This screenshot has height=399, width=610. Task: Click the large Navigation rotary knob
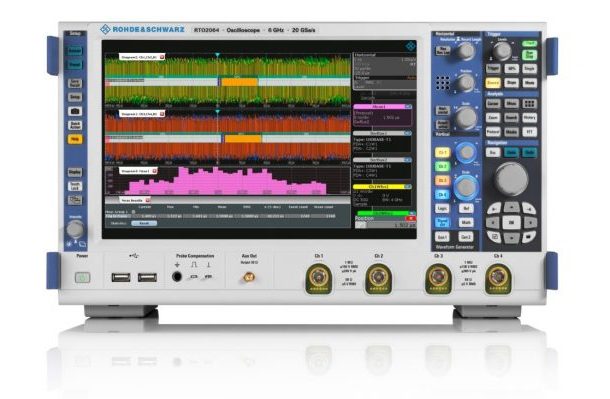click(511, 179)
